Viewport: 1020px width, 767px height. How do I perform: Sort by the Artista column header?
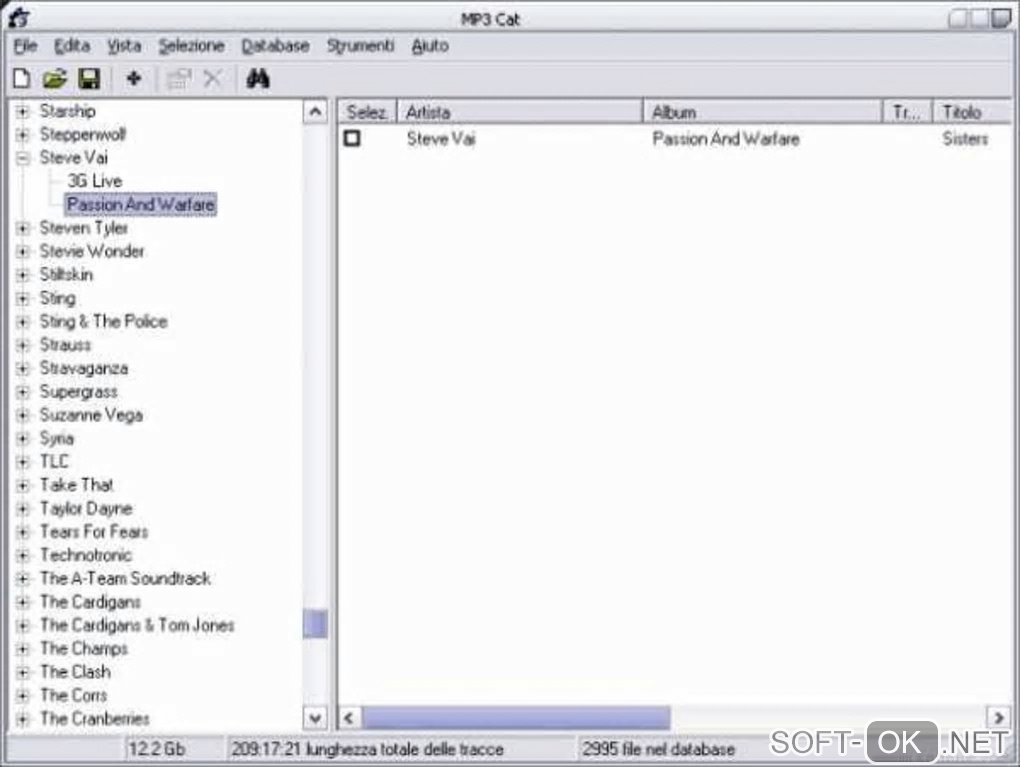tap(519, 112)
